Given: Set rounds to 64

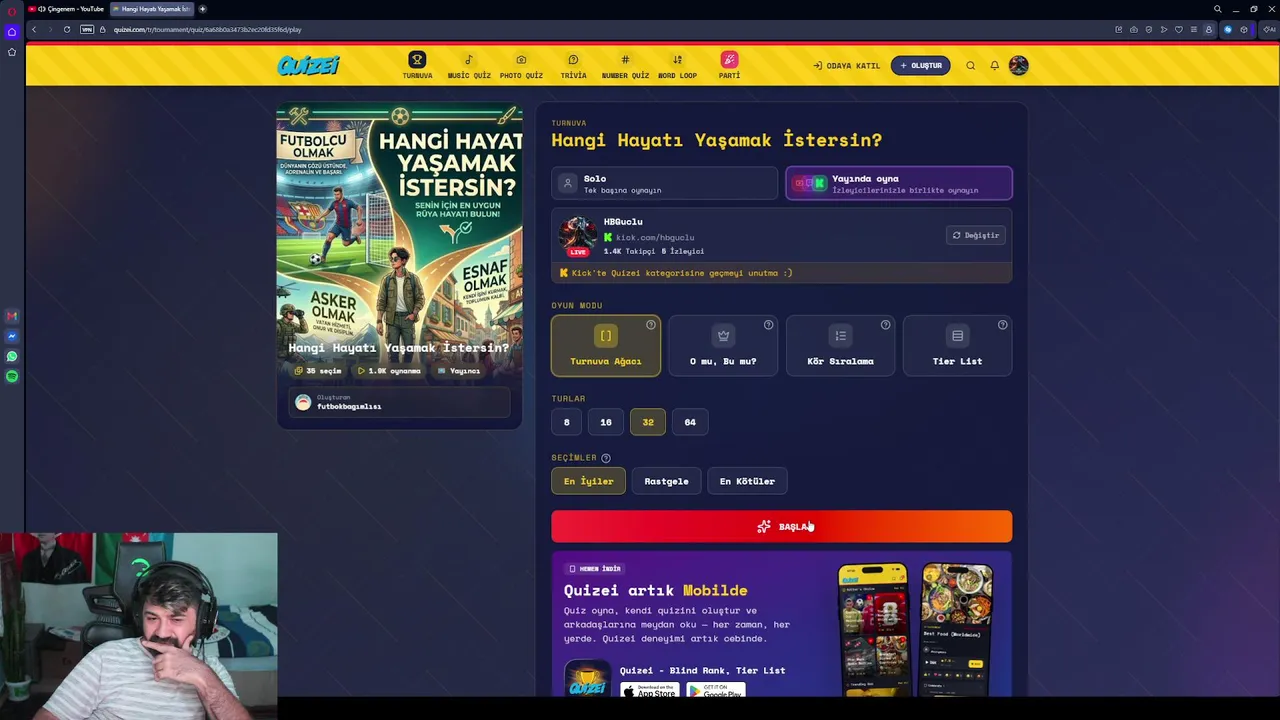Looking at the screenshot, I should (x=690, y=422).
